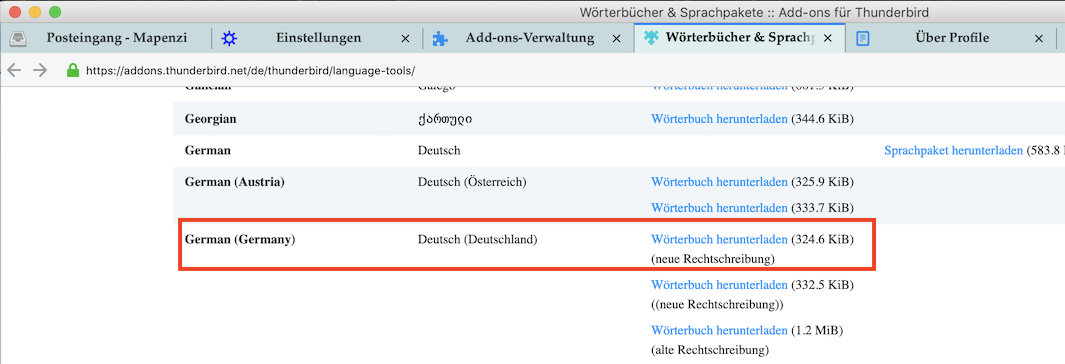Select the 'German (Austria)' label
The width and height of the screenshot is (1065, 364).
(234, 182)
